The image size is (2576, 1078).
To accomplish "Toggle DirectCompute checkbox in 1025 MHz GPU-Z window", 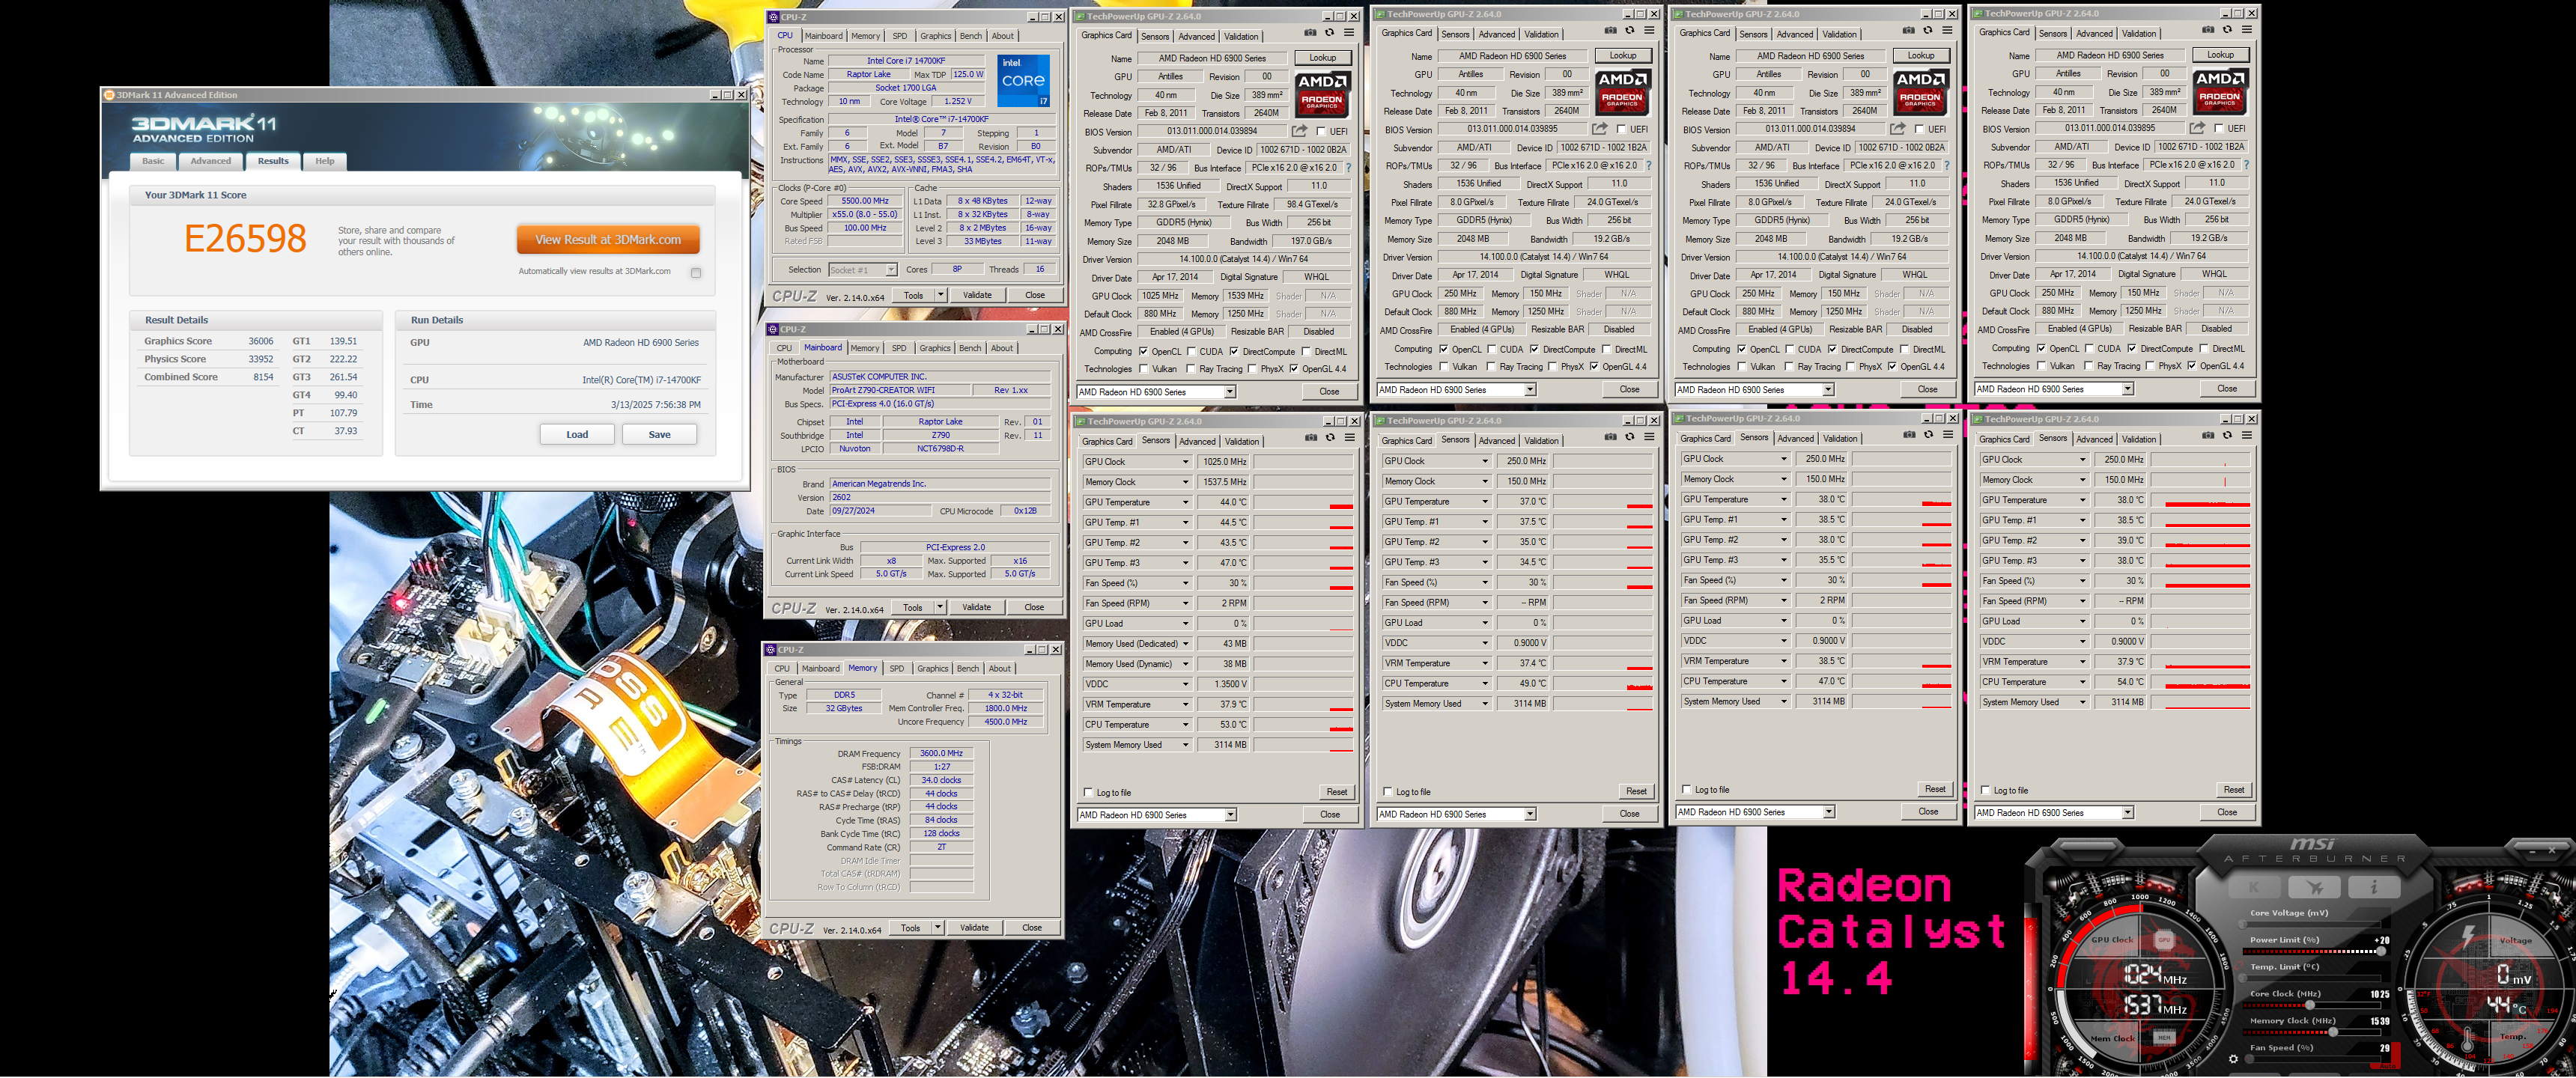I will [1235, 352].
